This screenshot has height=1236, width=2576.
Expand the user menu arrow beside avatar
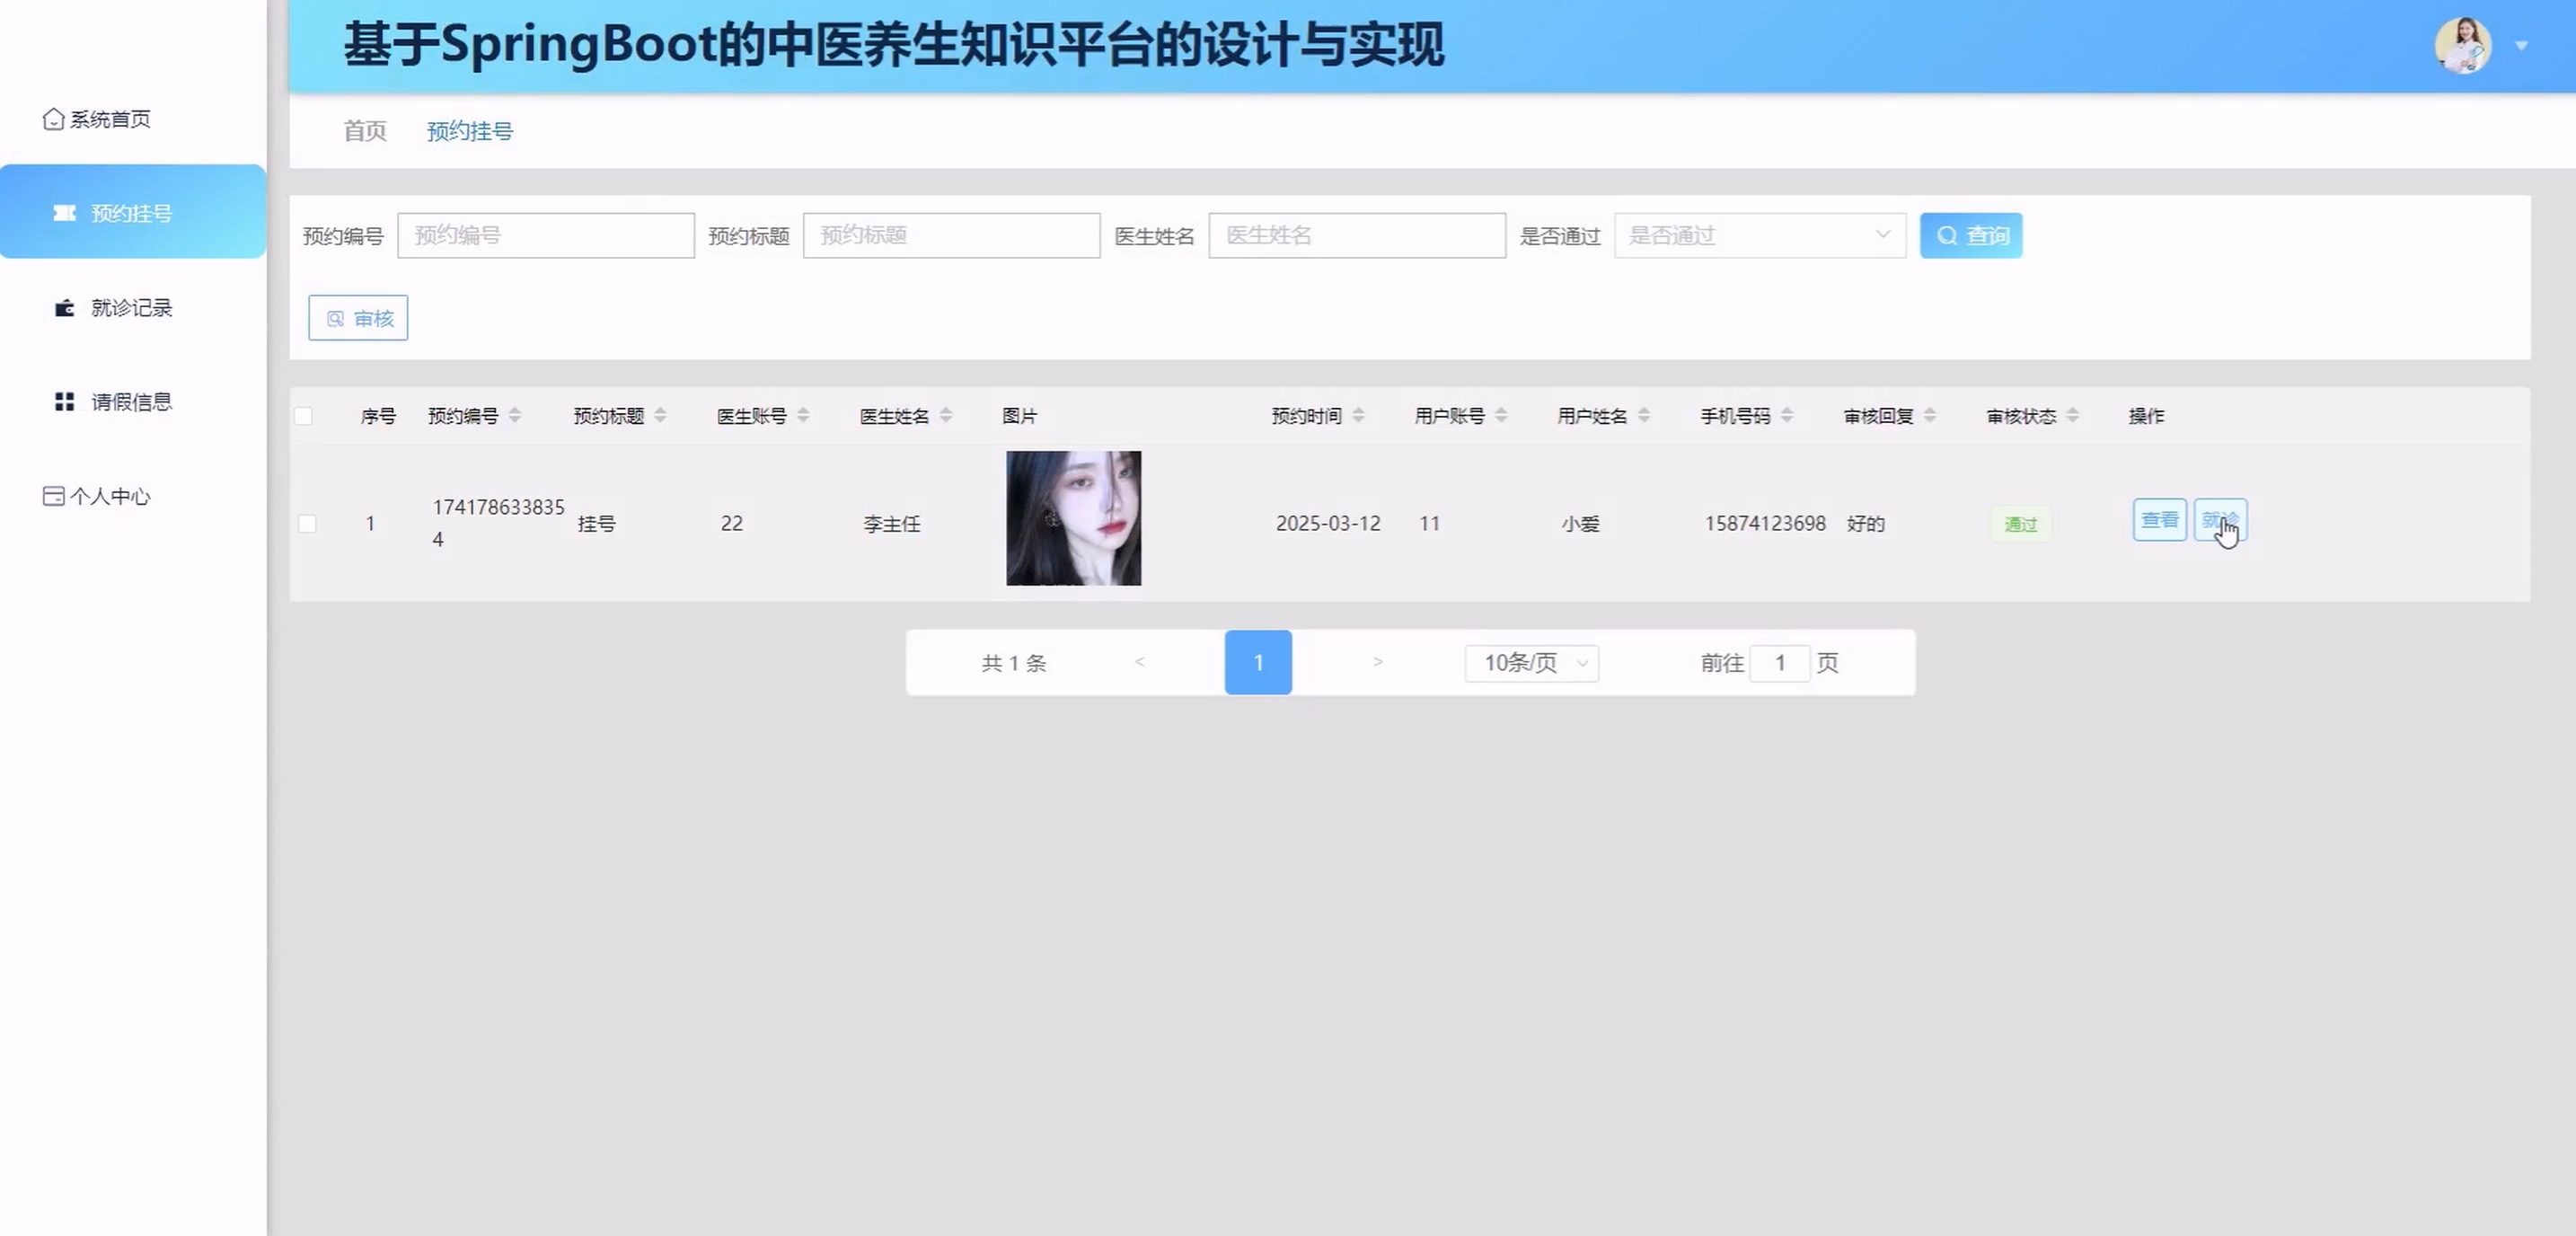(2521, 46)
